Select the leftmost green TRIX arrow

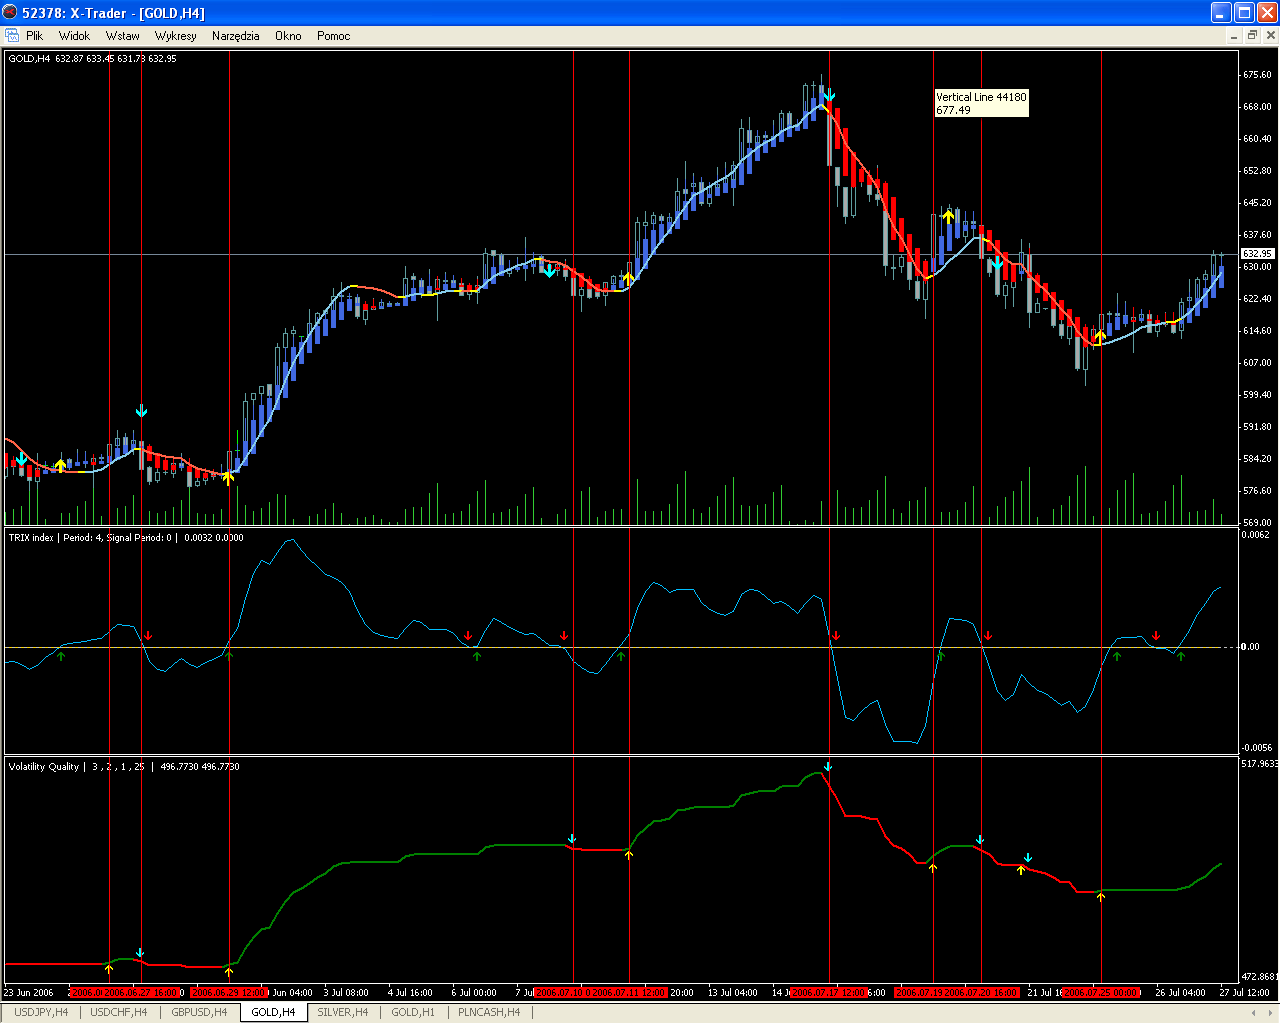(x=61, y=656)
